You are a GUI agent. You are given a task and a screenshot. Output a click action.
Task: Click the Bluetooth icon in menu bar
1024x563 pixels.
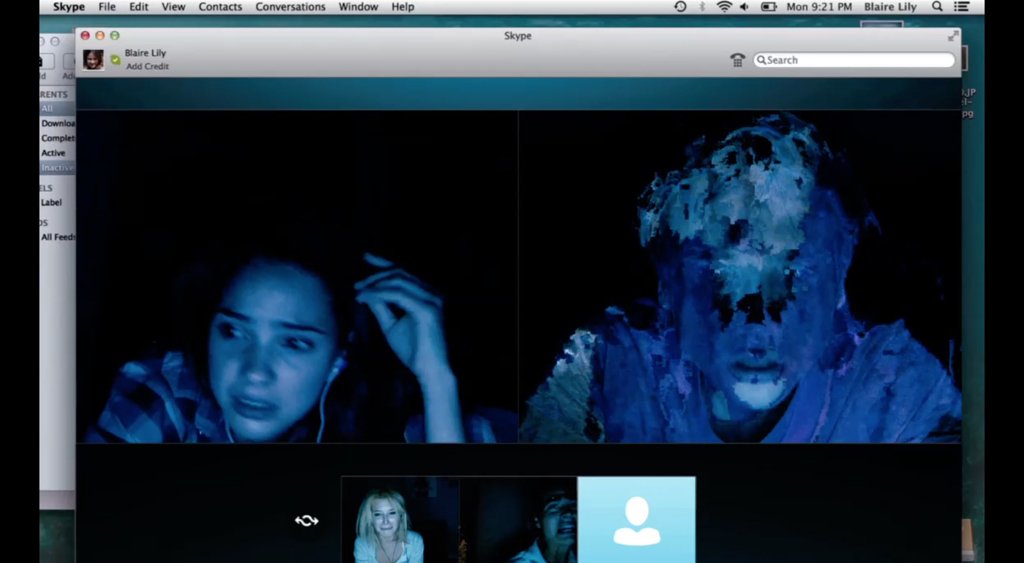pos(703,7)
